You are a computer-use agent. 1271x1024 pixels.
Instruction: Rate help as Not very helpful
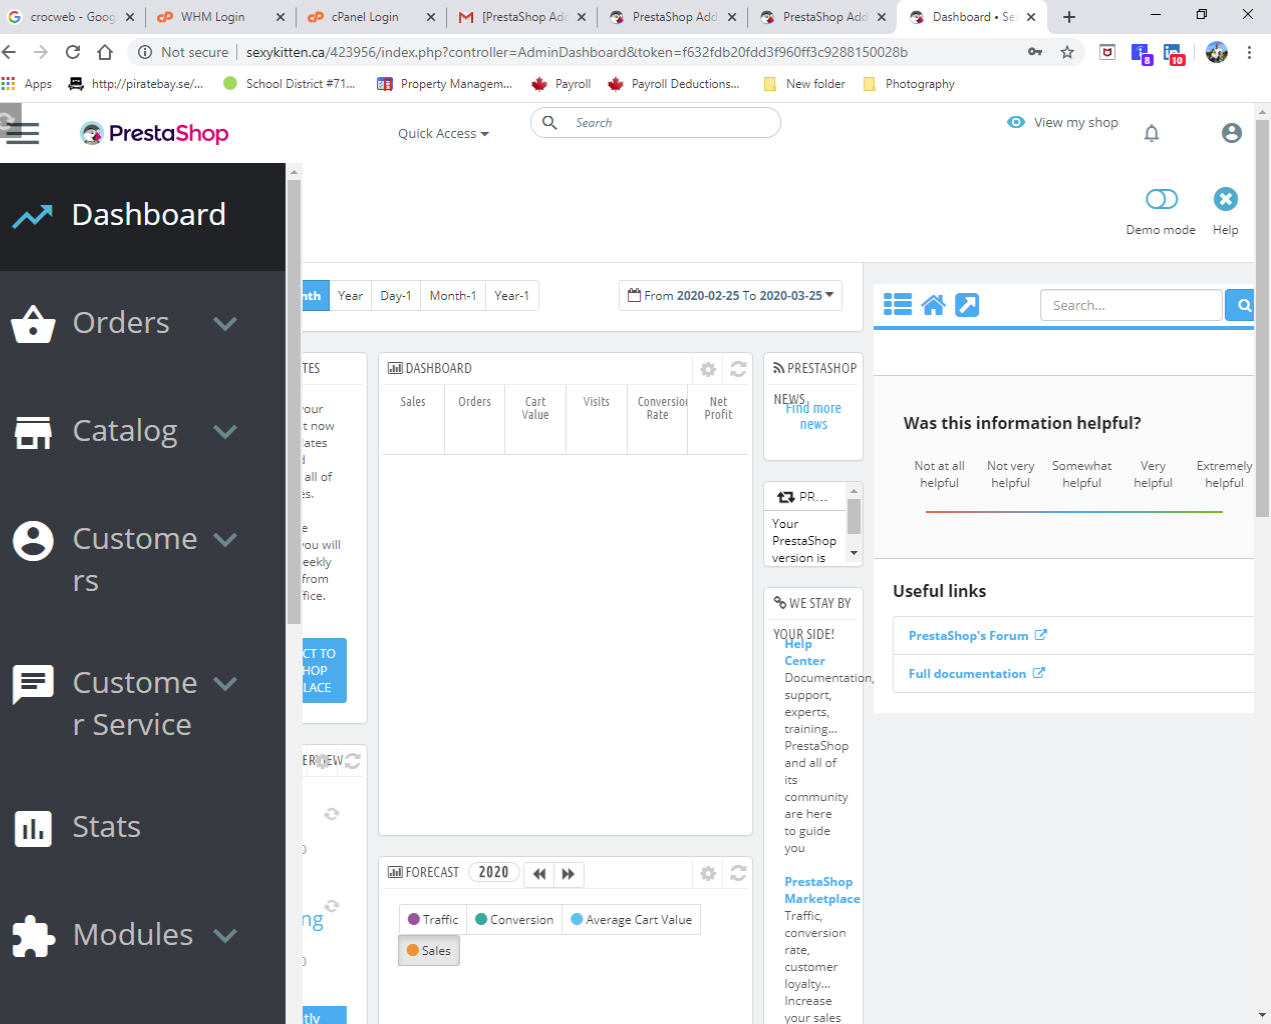coord(1010,474)
